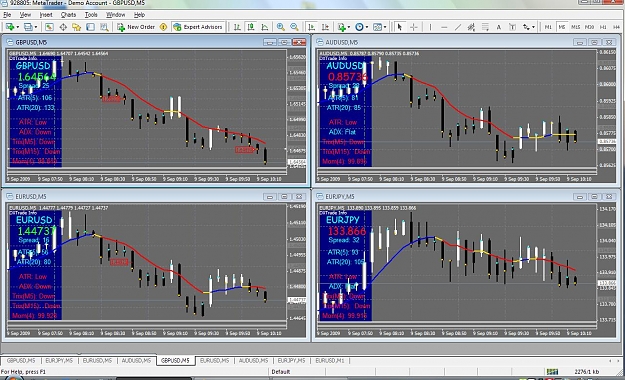Switch to candlestick chart mode

tap(251, 27)
